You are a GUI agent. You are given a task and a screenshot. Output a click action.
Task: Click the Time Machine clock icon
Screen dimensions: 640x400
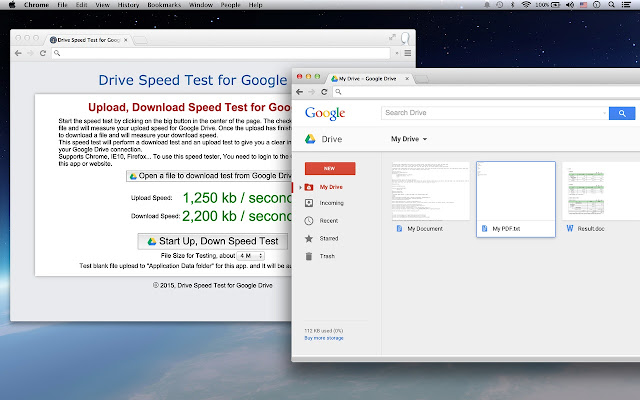point(500,5)
